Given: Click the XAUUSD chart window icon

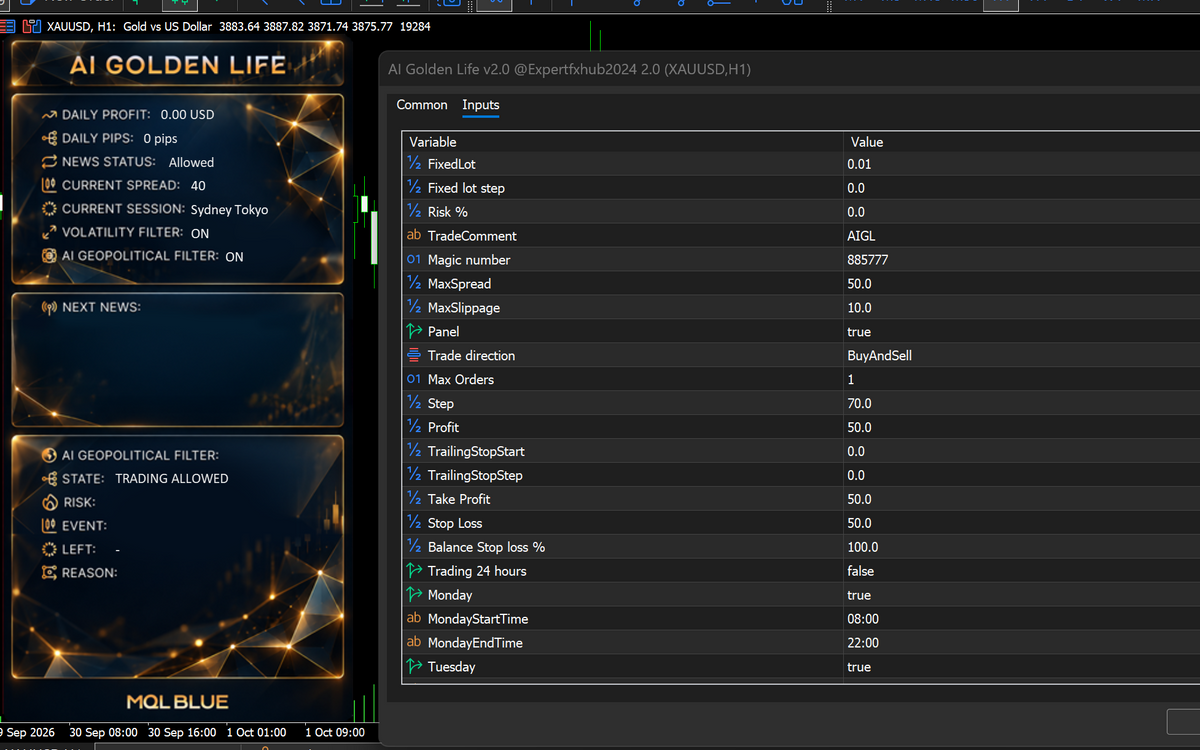Looking at the screenshot, I should tap(31, 26).
